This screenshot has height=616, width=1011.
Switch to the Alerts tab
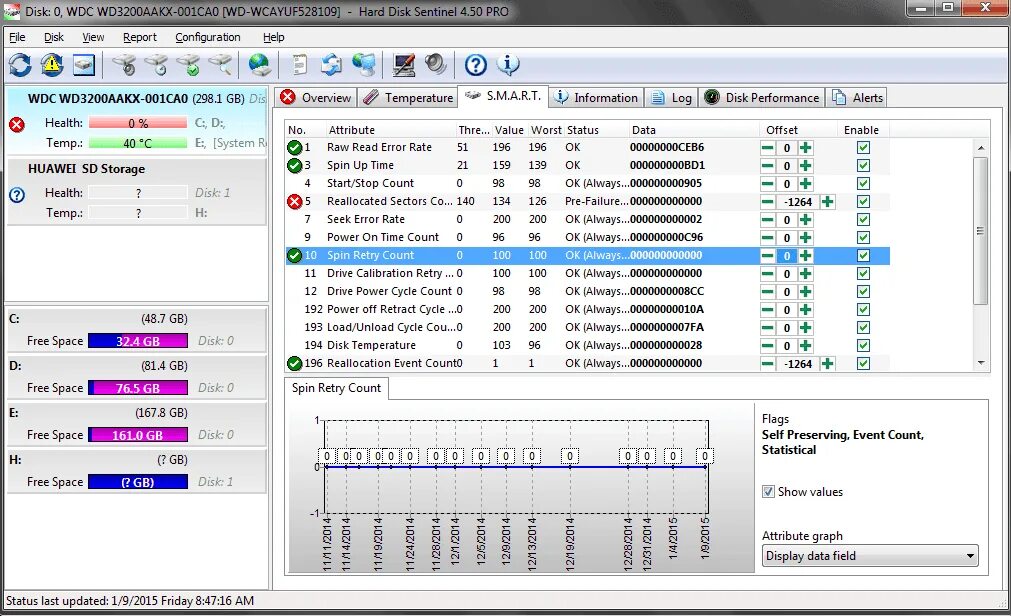[x=857, y=97]
